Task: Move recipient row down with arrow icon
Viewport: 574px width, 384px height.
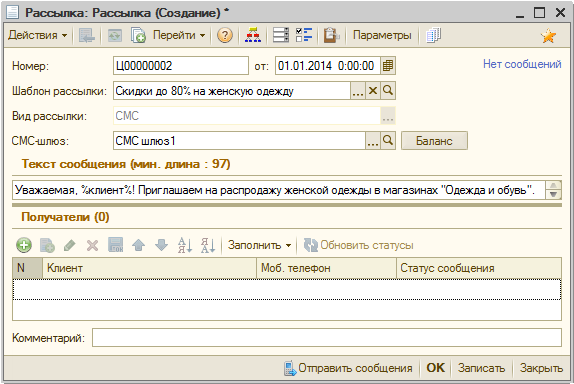Action: tap(161, 245)
